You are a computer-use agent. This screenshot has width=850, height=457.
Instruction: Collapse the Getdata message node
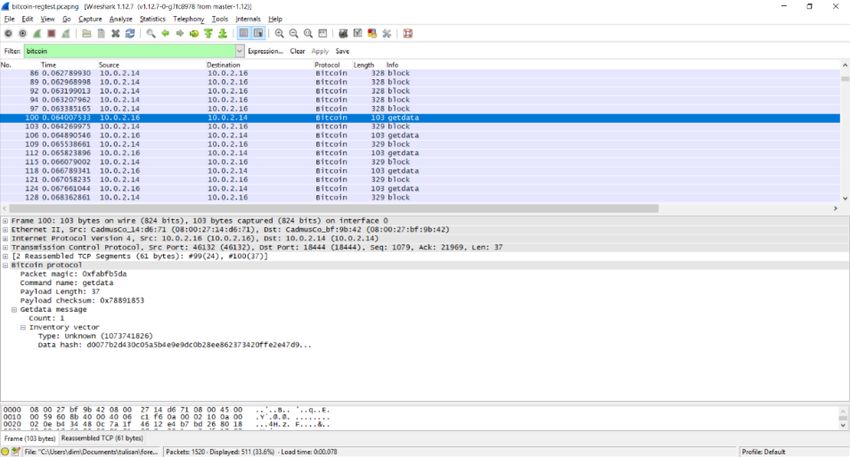[x=14, y=310]
